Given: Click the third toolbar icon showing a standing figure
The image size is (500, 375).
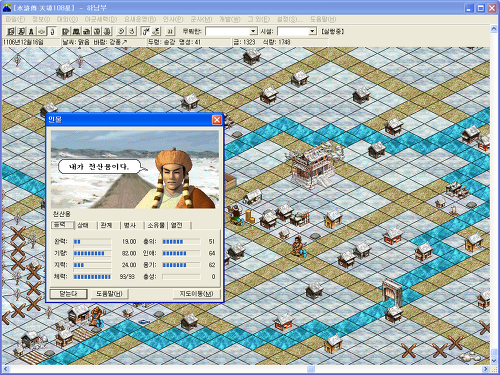Looking at the screenshot, I should 31,31.
